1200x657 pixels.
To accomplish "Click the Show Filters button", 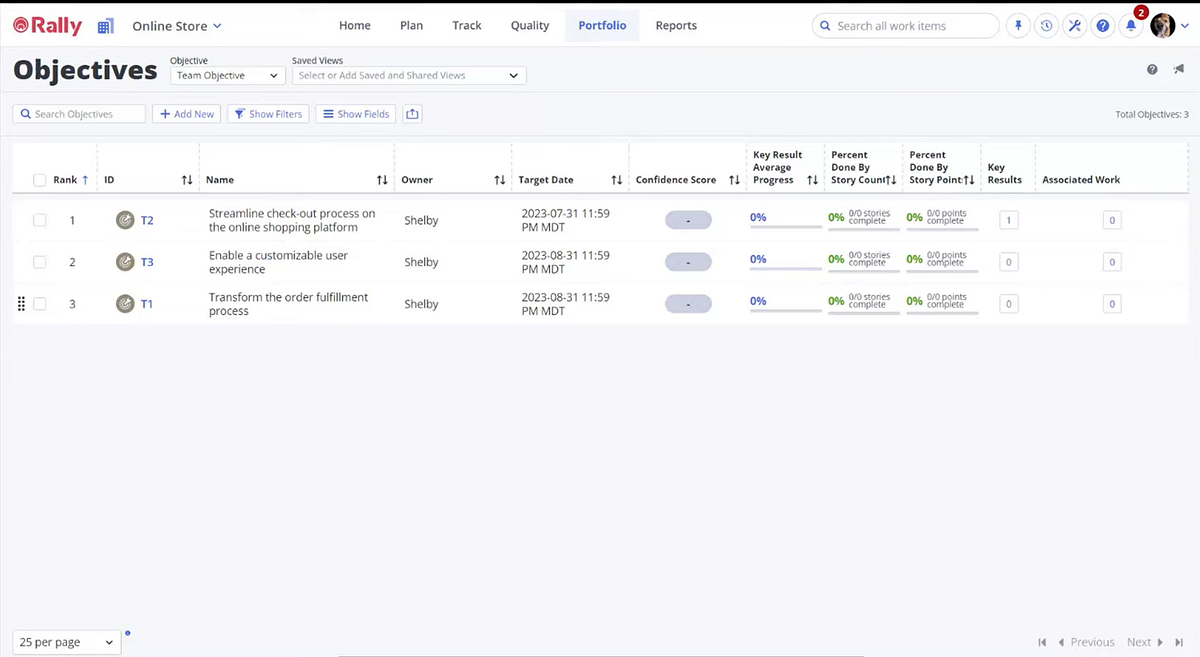I will 267,113.
